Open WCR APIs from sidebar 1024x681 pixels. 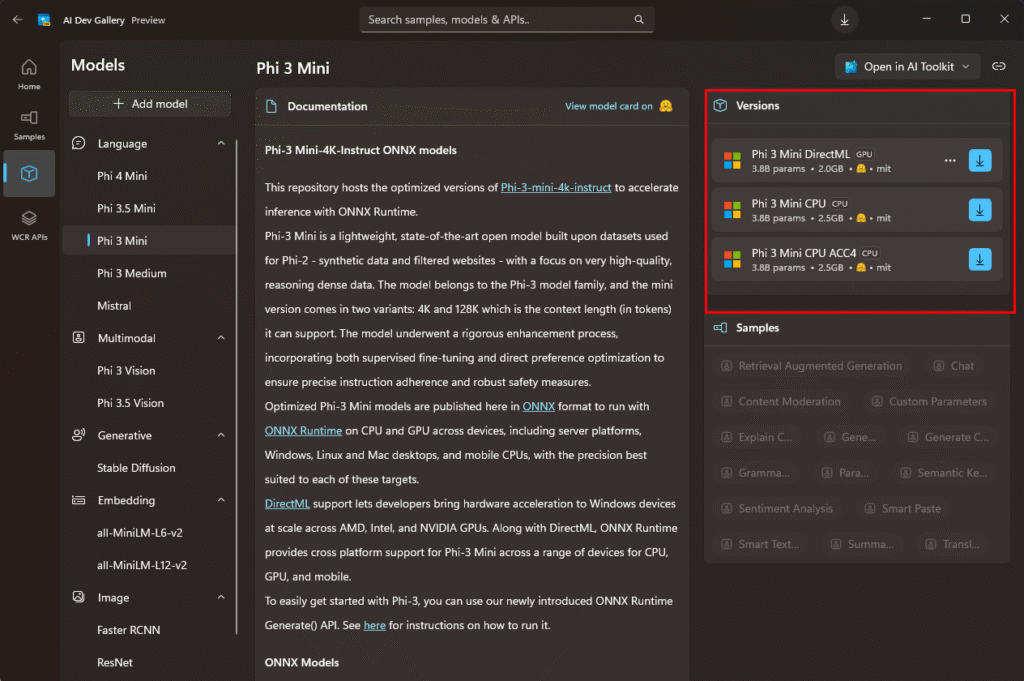tap(29, 224)
